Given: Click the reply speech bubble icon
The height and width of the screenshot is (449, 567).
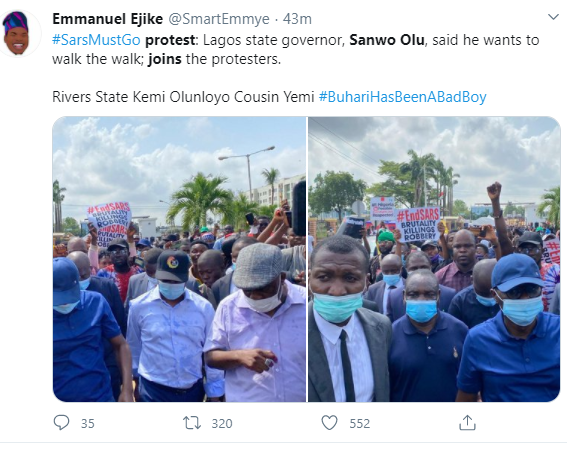Looking at the screenshot, I should point(61,422).
